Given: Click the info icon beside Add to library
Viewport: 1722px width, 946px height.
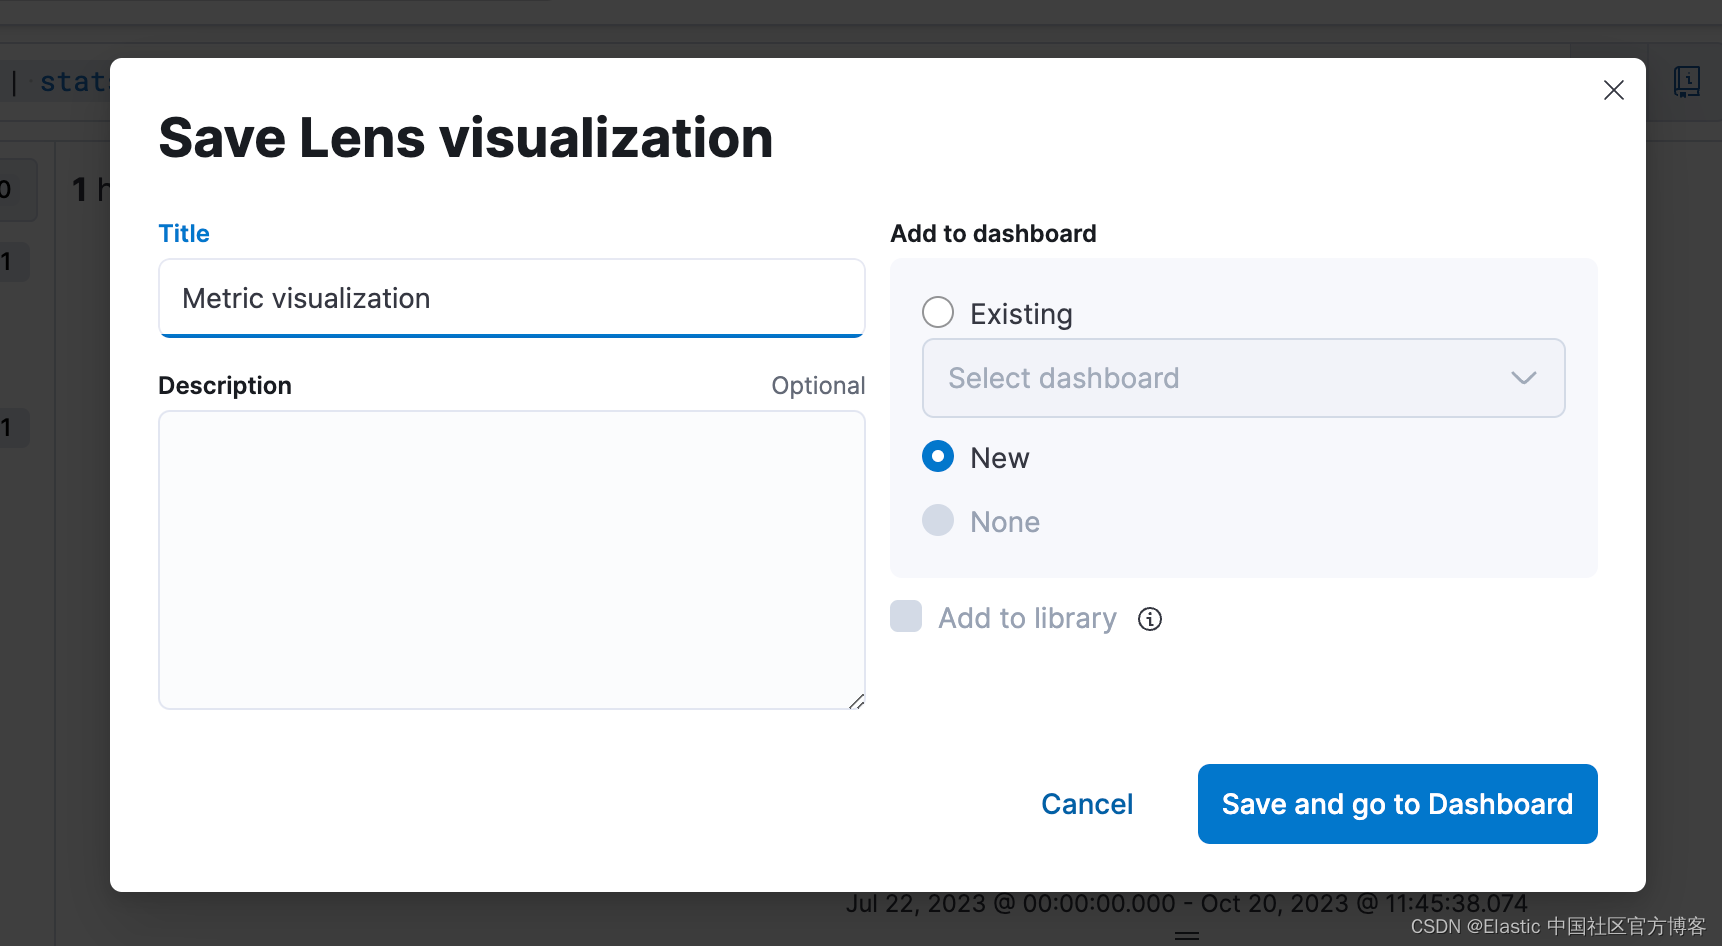Looking at the screenshot, I should tap(1150, 619).
